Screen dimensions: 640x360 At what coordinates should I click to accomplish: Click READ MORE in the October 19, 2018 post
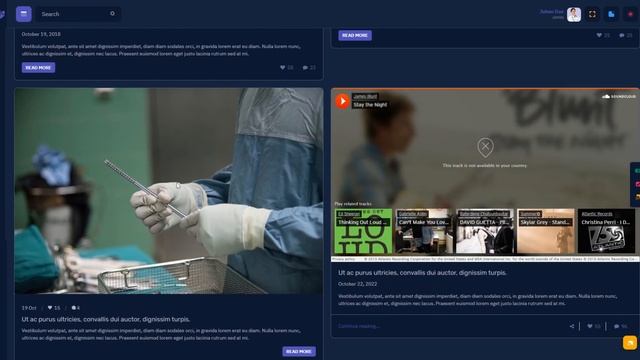tap(38, 67)
